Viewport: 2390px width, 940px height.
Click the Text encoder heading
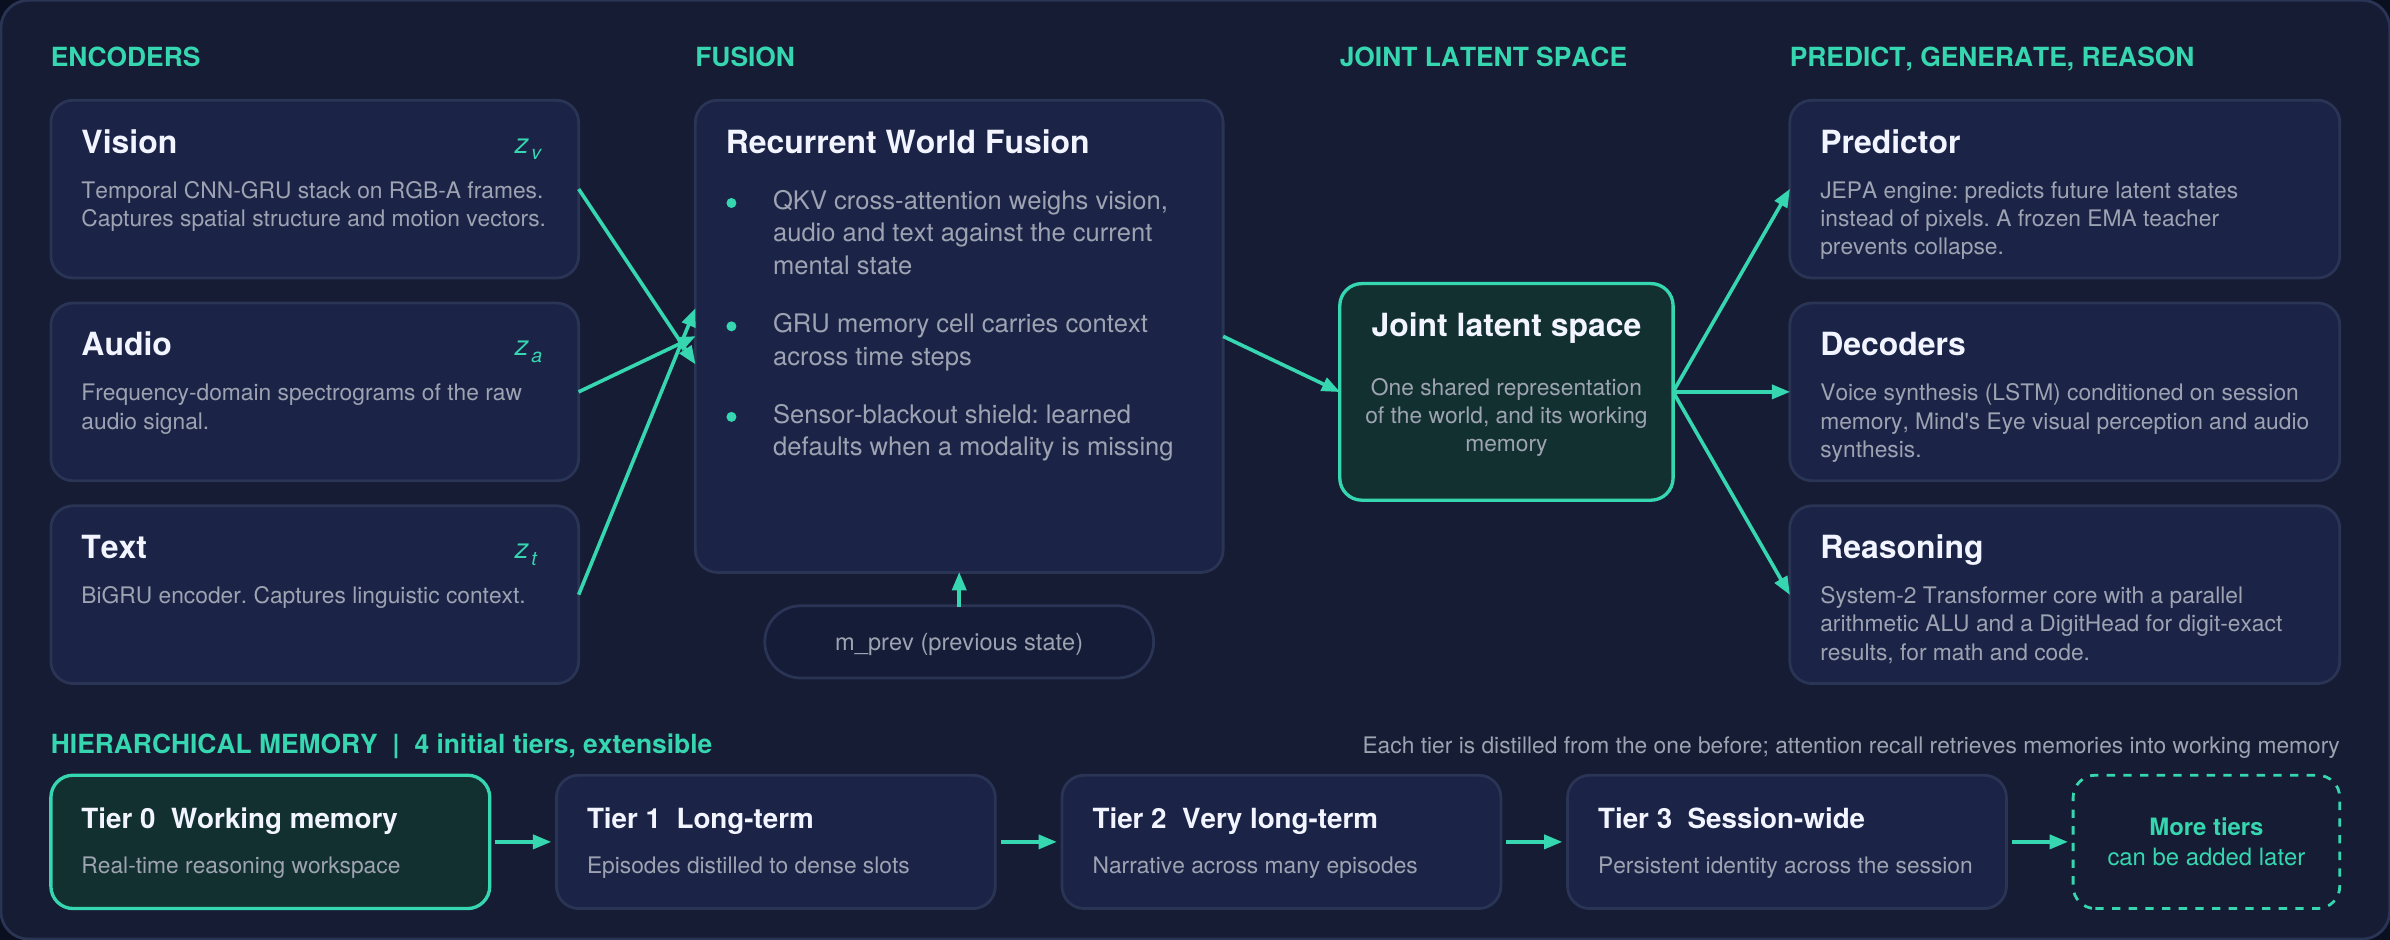tap(114, 547)
